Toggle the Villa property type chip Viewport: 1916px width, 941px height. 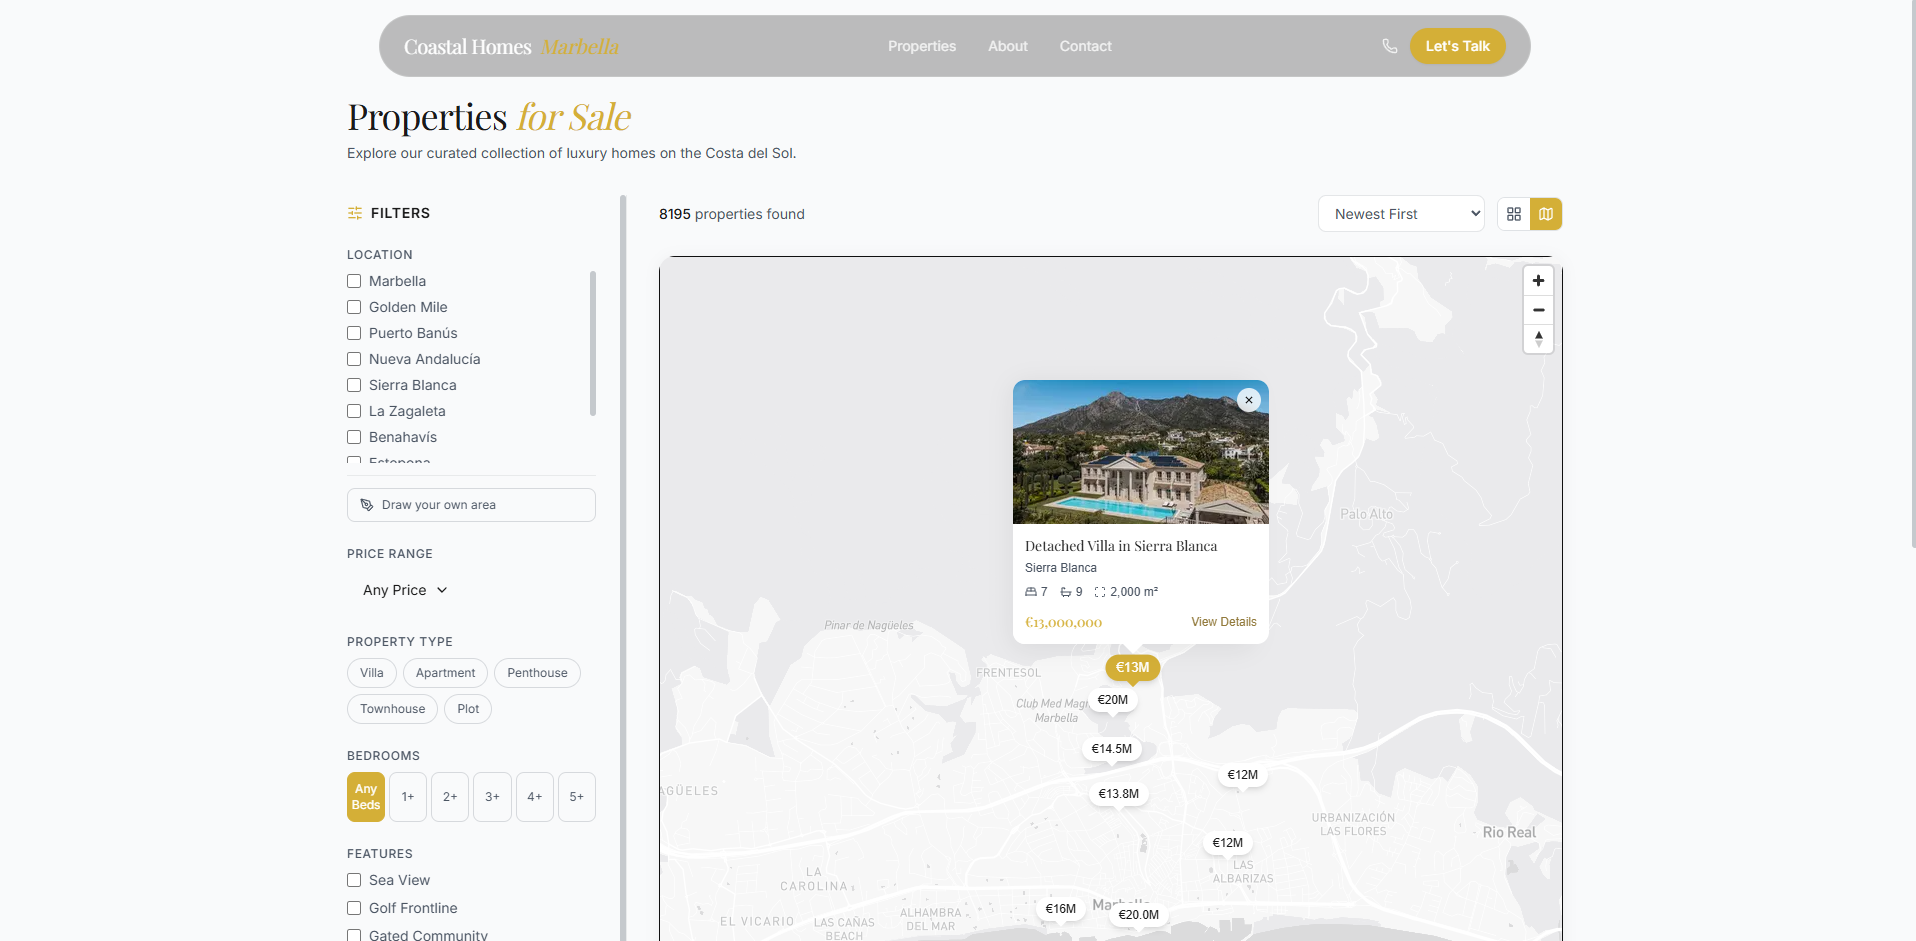(x=371, y=672)
